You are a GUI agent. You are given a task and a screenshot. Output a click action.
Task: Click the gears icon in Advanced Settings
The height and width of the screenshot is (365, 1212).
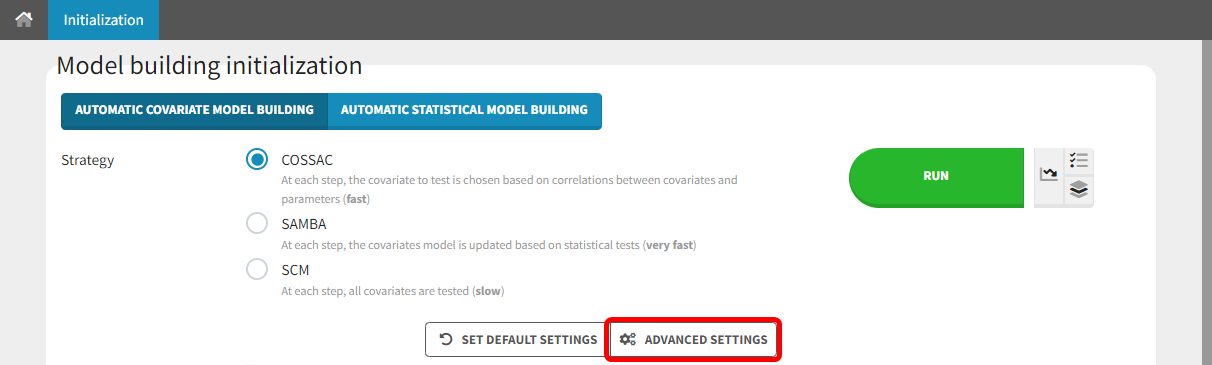[628, 340]
